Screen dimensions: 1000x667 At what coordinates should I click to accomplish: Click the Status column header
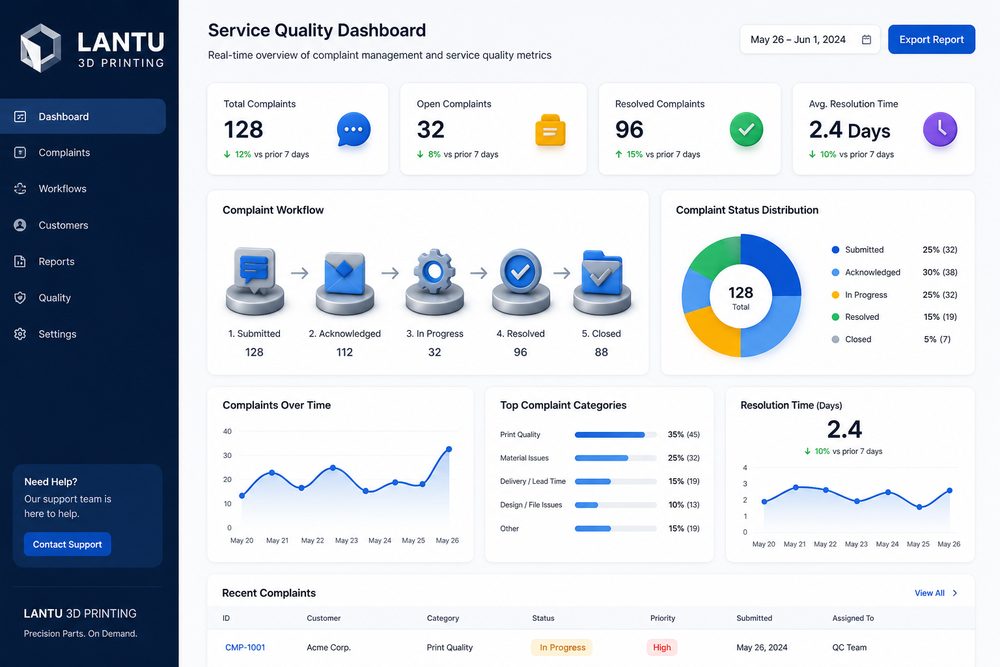pos(543,618)
